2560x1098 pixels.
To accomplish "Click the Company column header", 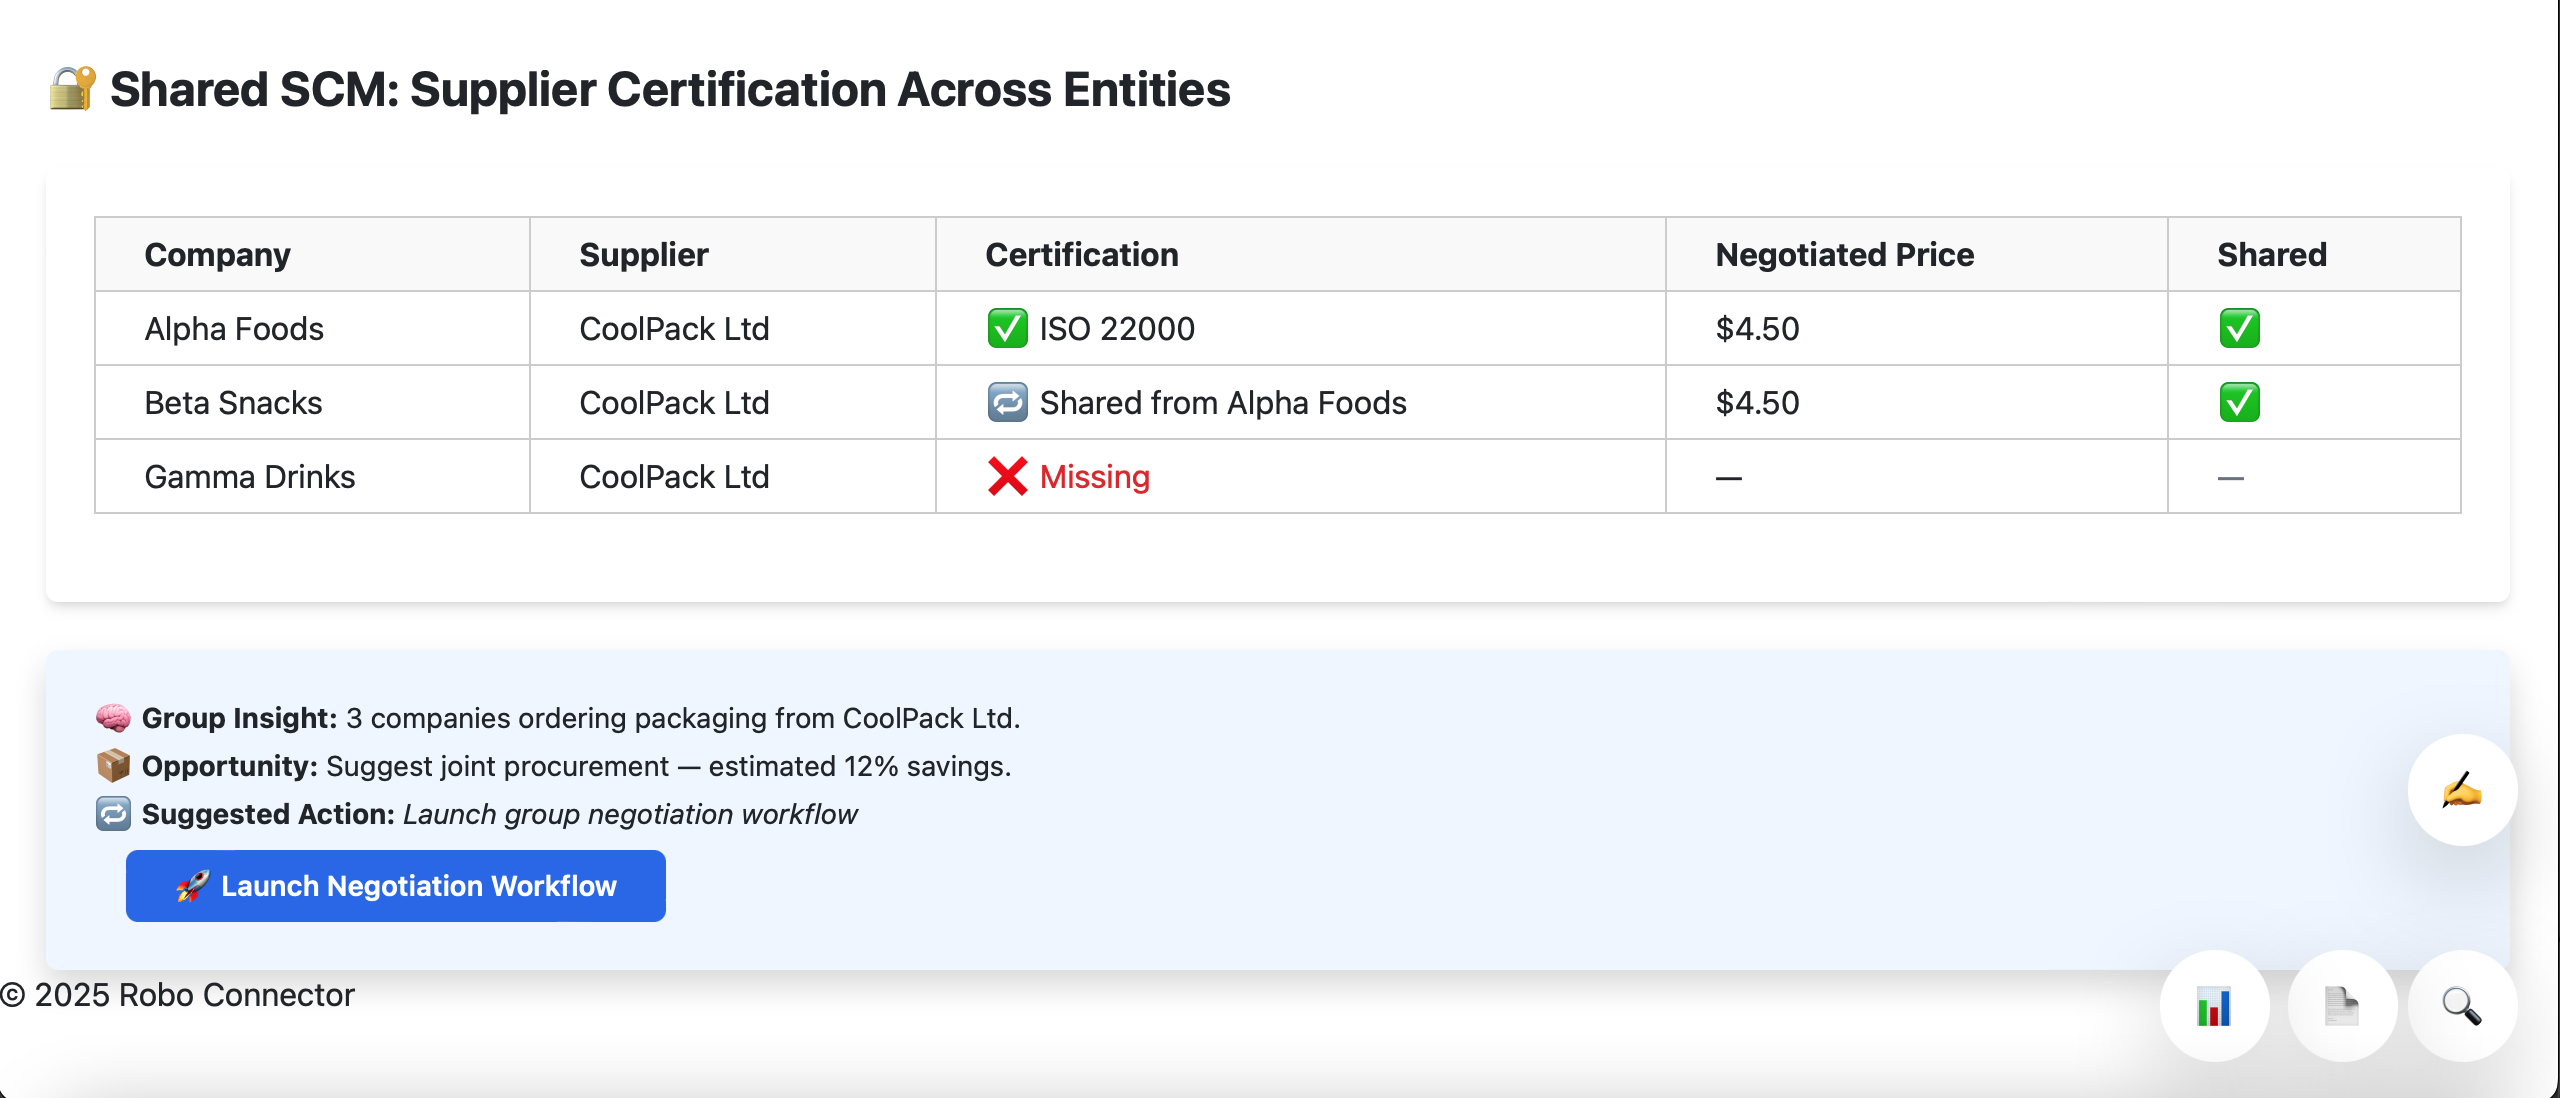I will 217,255.
